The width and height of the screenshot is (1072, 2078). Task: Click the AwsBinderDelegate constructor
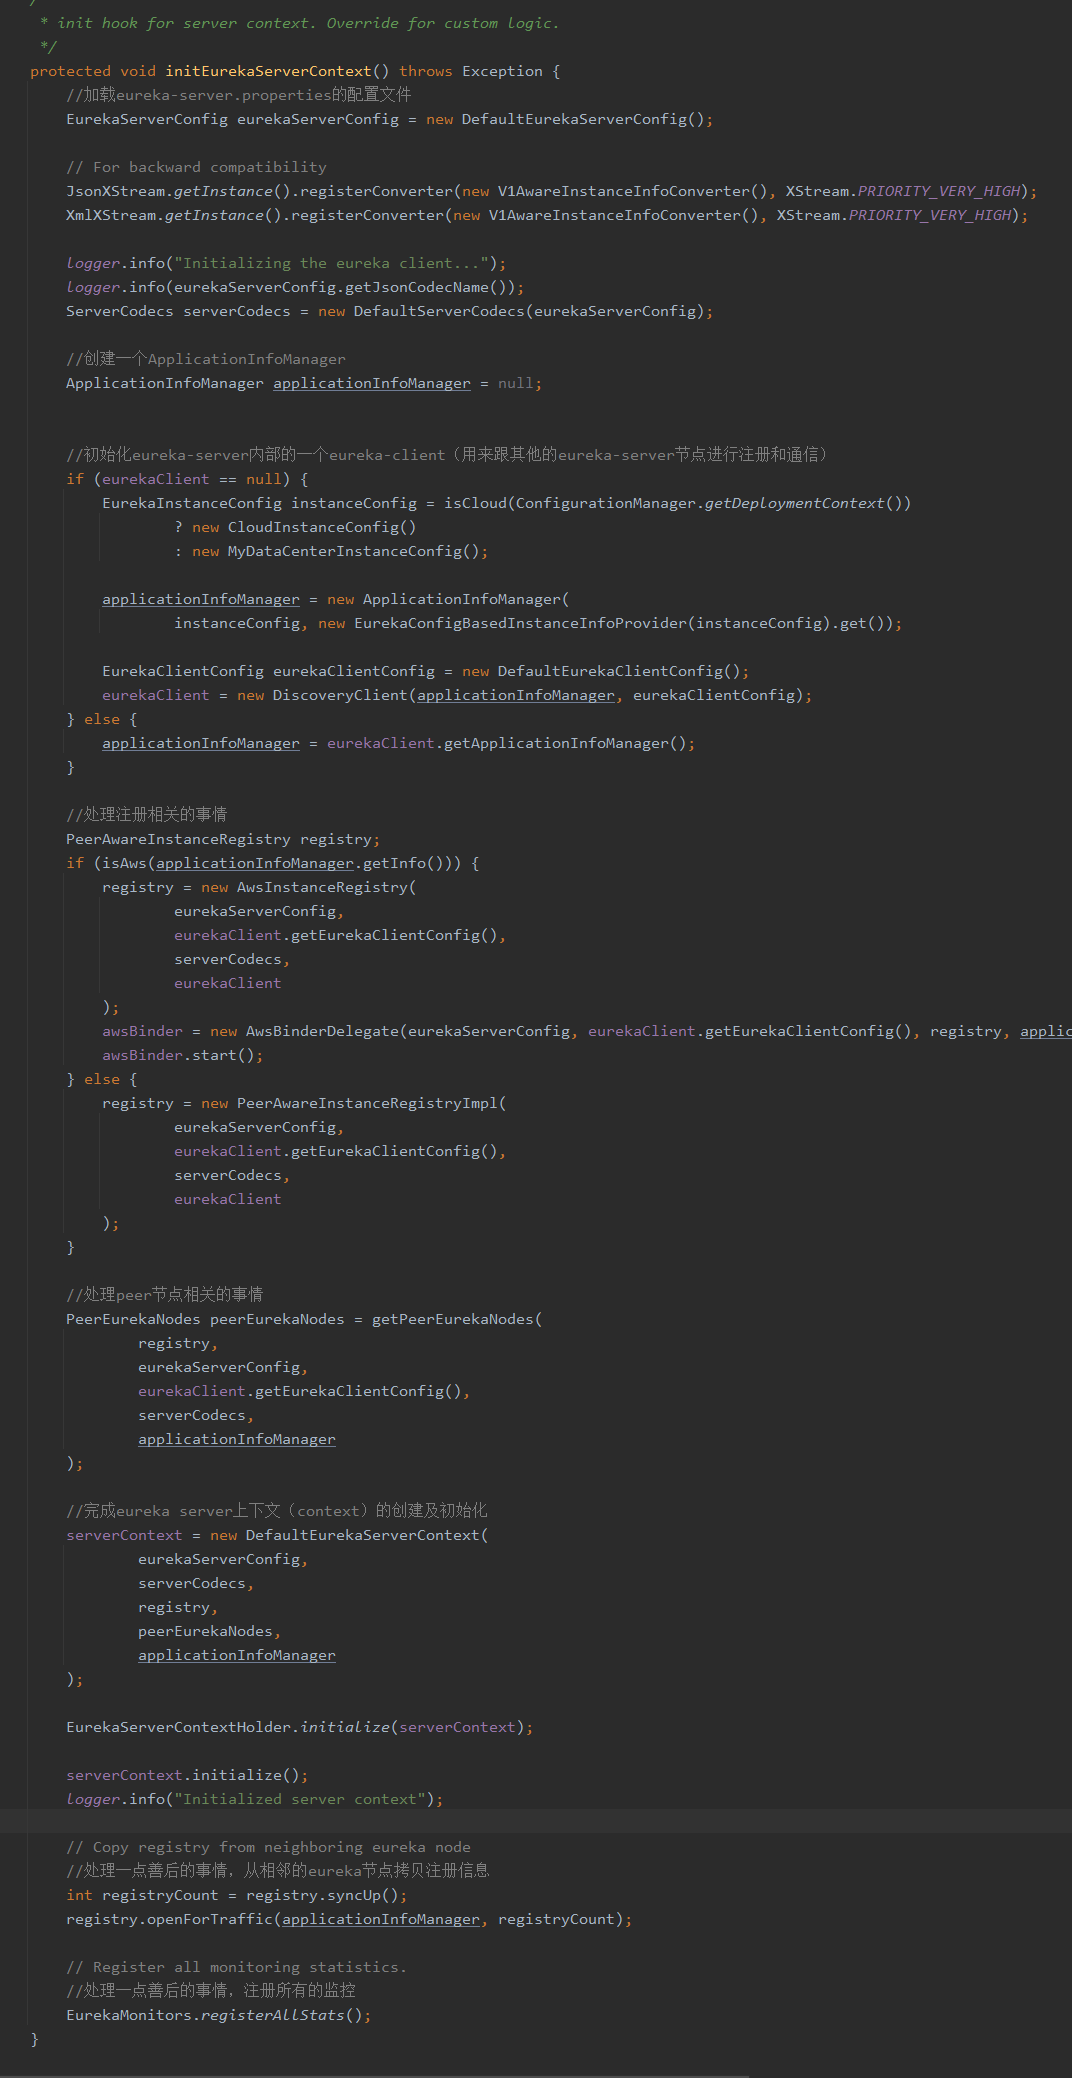coord(322,1031)
